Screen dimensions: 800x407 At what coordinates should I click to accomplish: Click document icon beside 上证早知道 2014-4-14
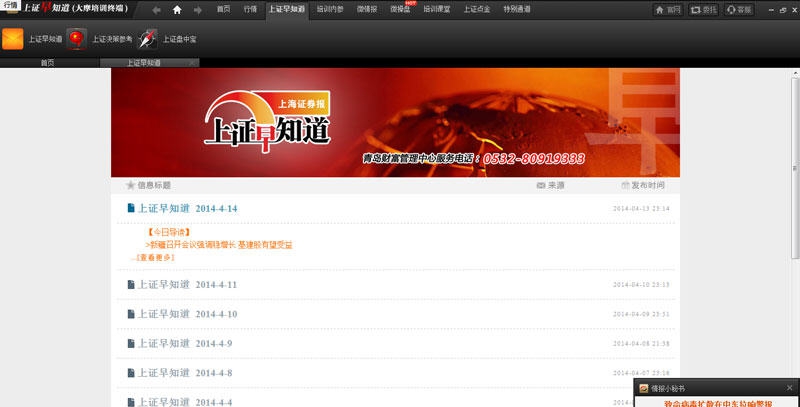coord(131,208)
